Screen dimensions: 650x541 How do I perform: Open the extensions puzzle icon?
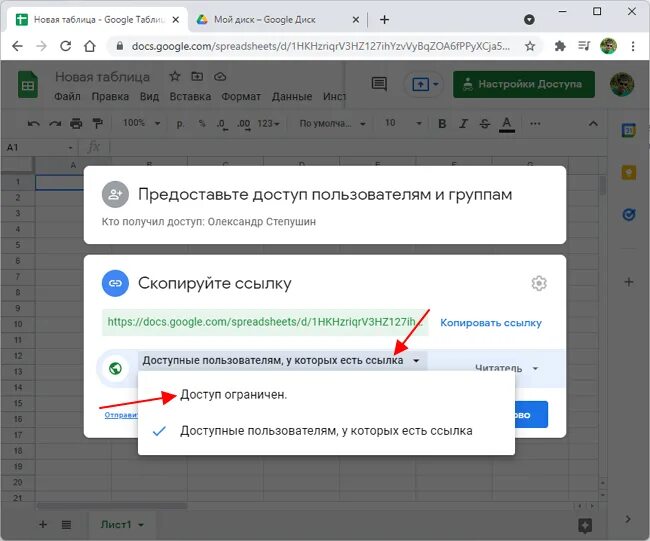pos(560,46)
